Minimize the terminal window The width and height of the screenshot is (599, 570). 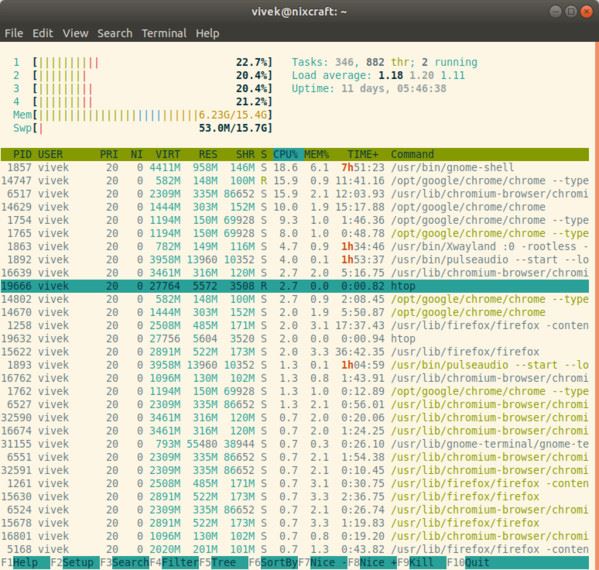point(555,11)
